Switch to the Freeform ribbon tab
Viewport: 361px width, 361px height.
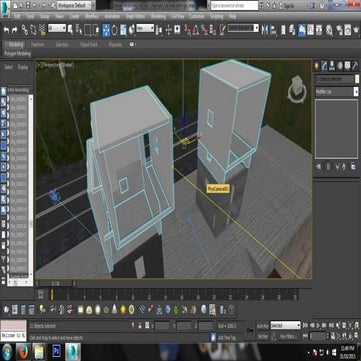37,44
